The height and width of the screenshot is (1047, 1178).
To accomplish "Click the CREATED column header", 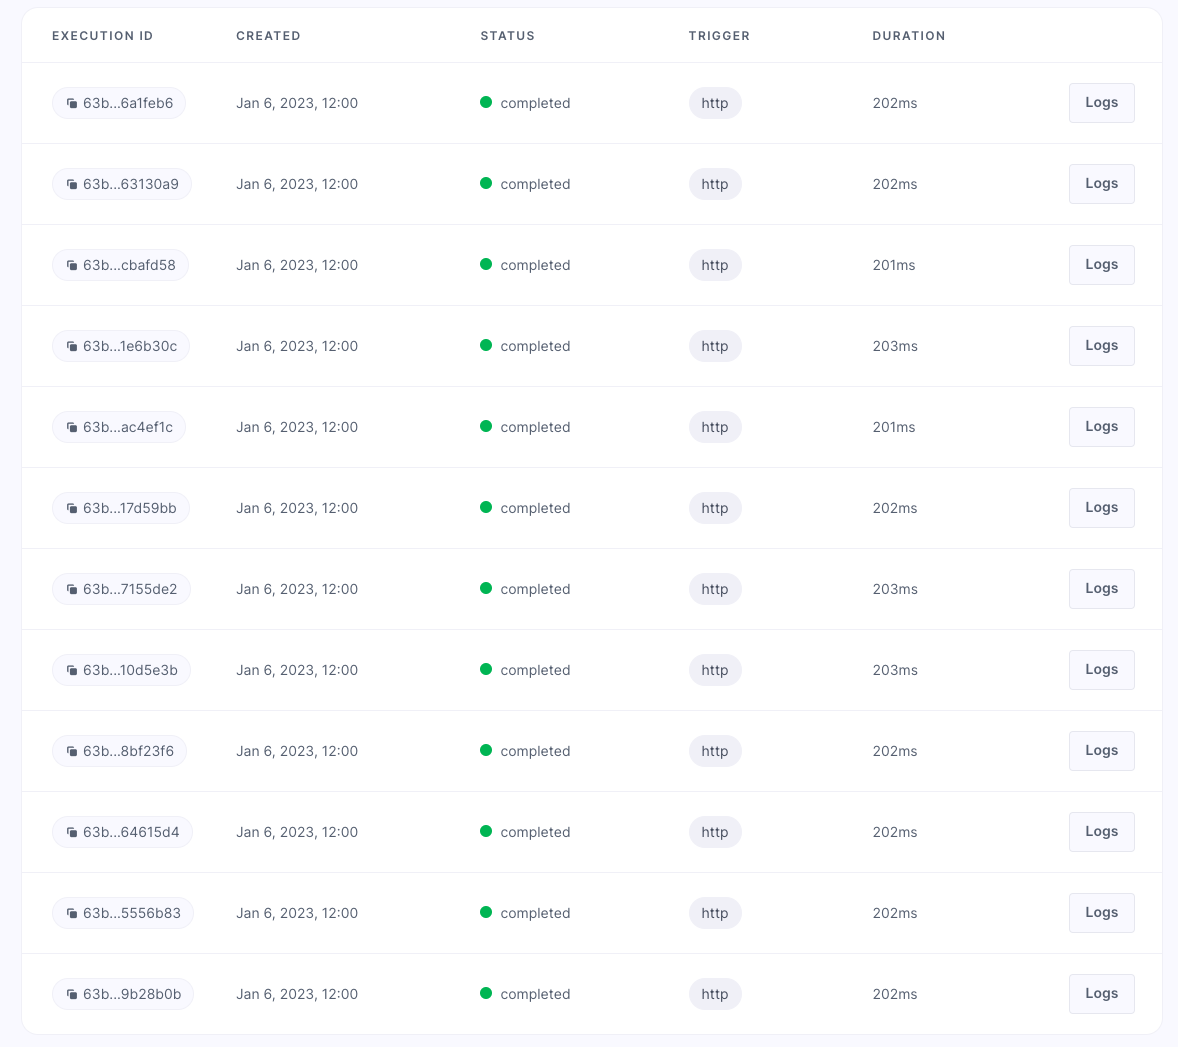I will (x=268, y=36).
